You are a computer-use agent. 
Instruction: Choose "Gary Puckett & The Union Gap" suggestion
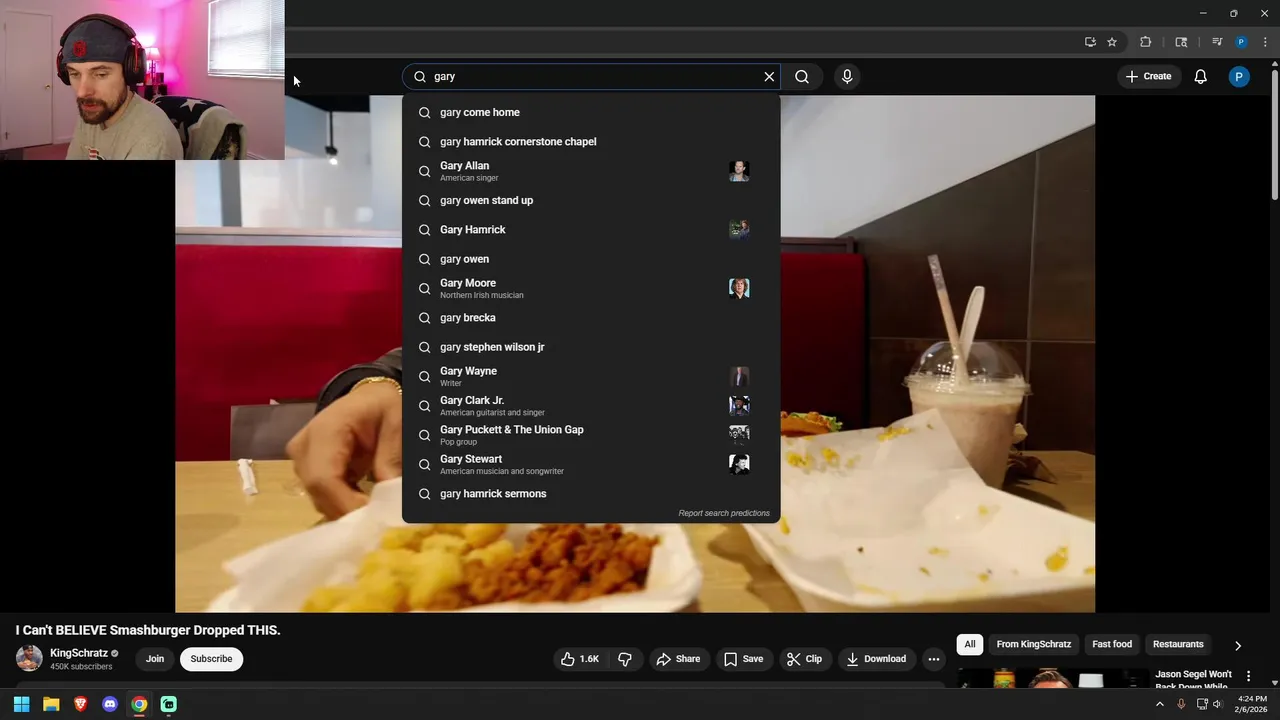coord(591,435)
